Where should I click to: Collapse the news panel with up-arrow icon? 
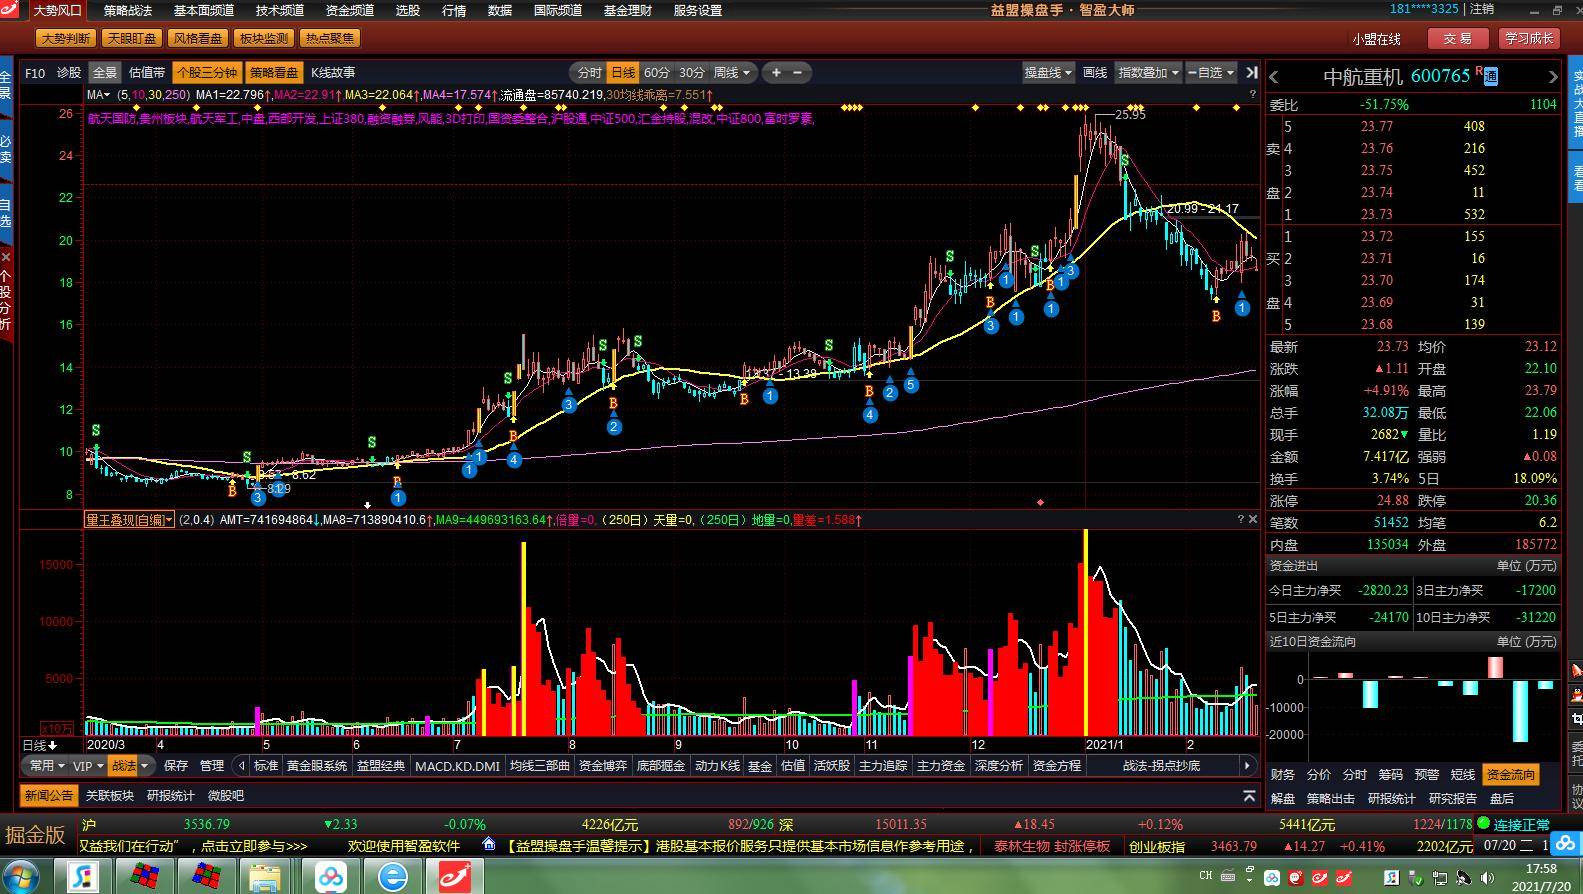[1249, 796]
